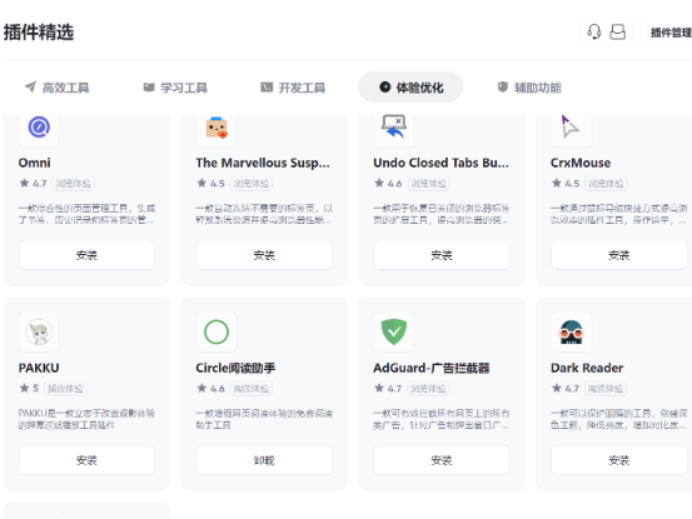This screenshot has width=692, height=519.
Task: Switch to the 学习工具 tab
Action: pos(175,87)
